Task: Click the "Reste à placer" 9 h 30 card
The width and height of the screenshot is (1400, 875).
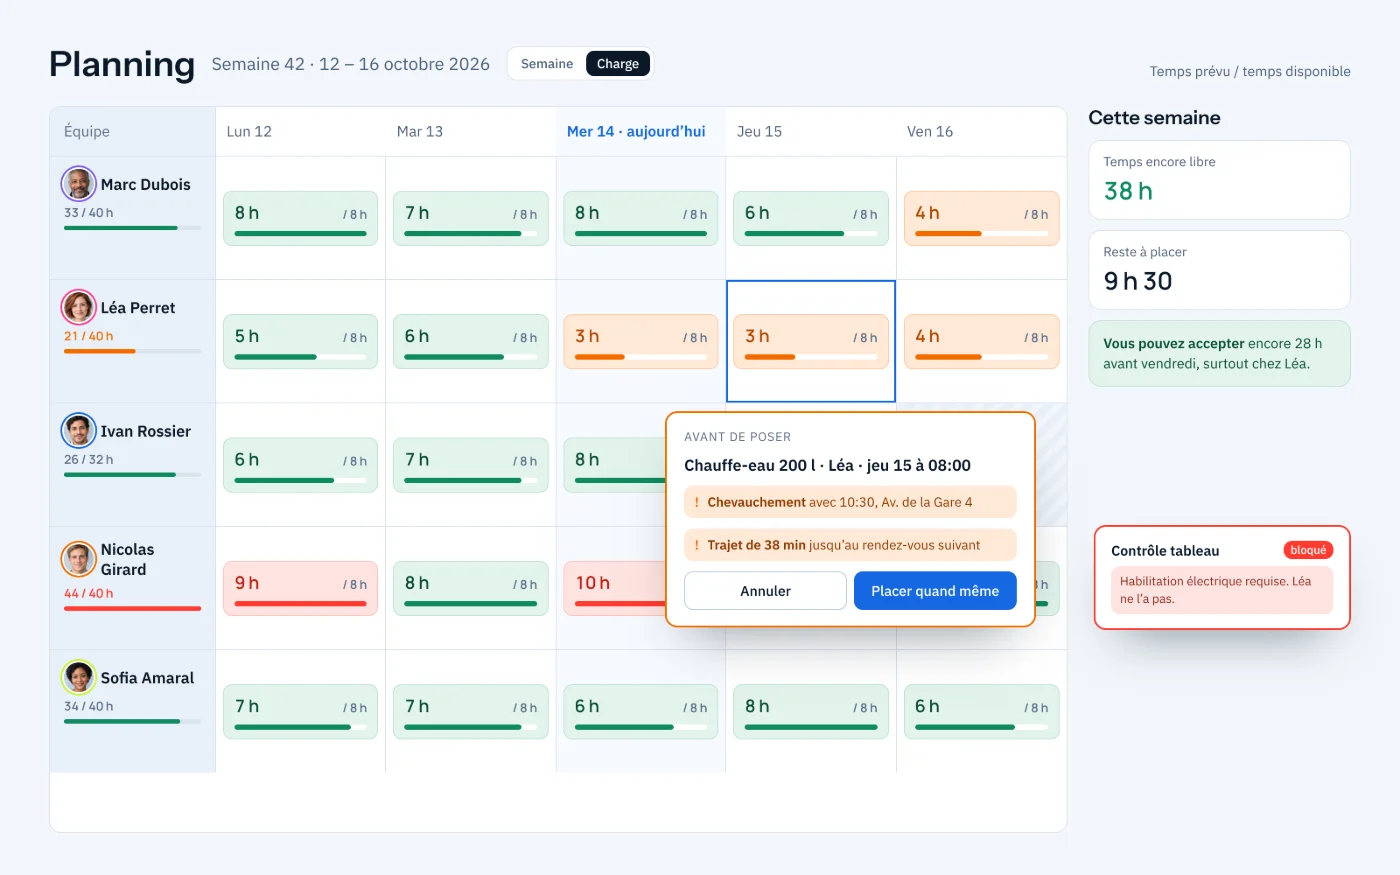Action: (1219, 270)
